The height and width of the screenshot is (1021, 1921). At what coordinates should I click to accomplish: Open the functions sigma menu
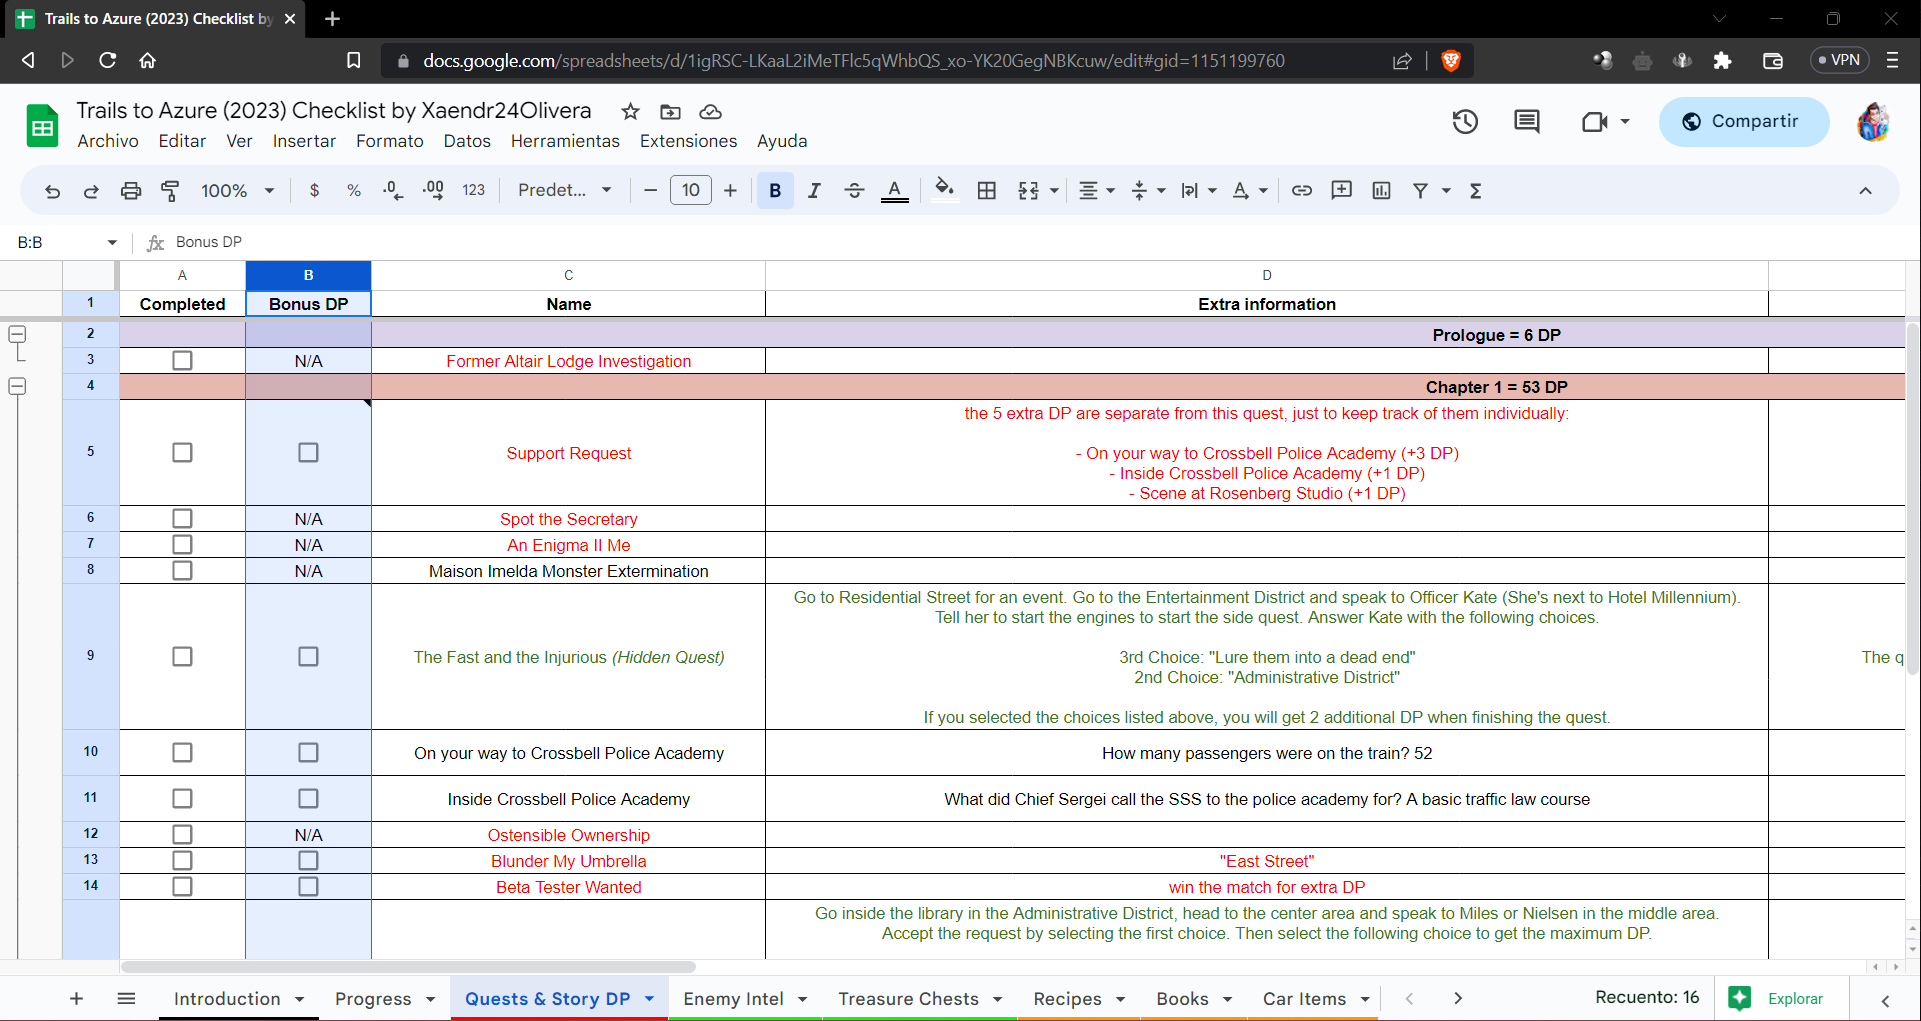point(1476,191)
